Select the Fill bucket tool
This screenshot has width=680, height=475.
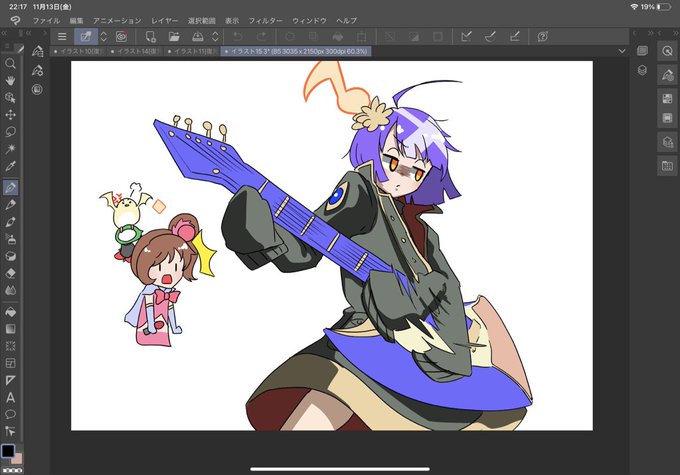10,312
